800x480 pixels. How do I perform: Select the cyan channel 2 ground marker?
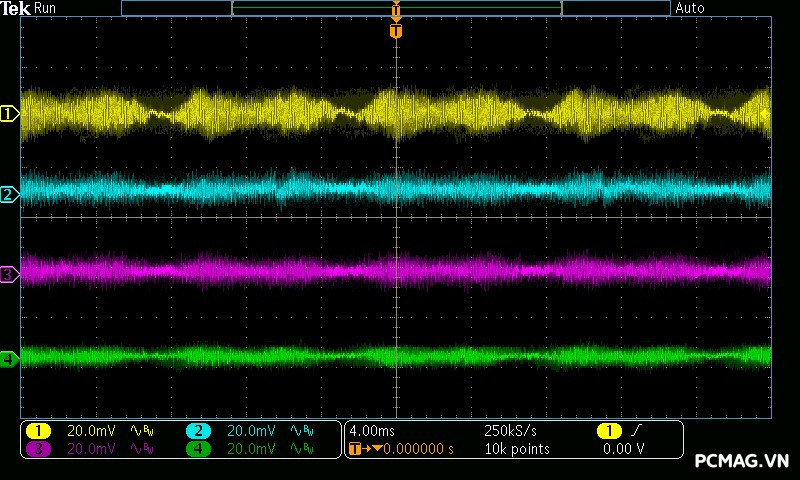[x=9, y=194]
